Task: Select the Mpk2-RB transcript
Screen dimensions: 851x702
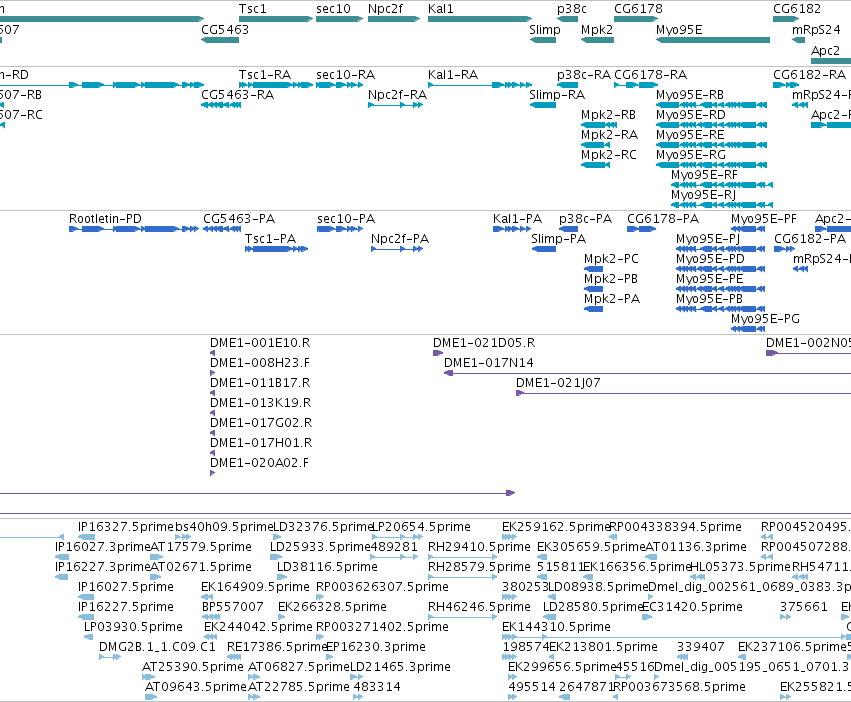Action: click(x=599, y=125)
